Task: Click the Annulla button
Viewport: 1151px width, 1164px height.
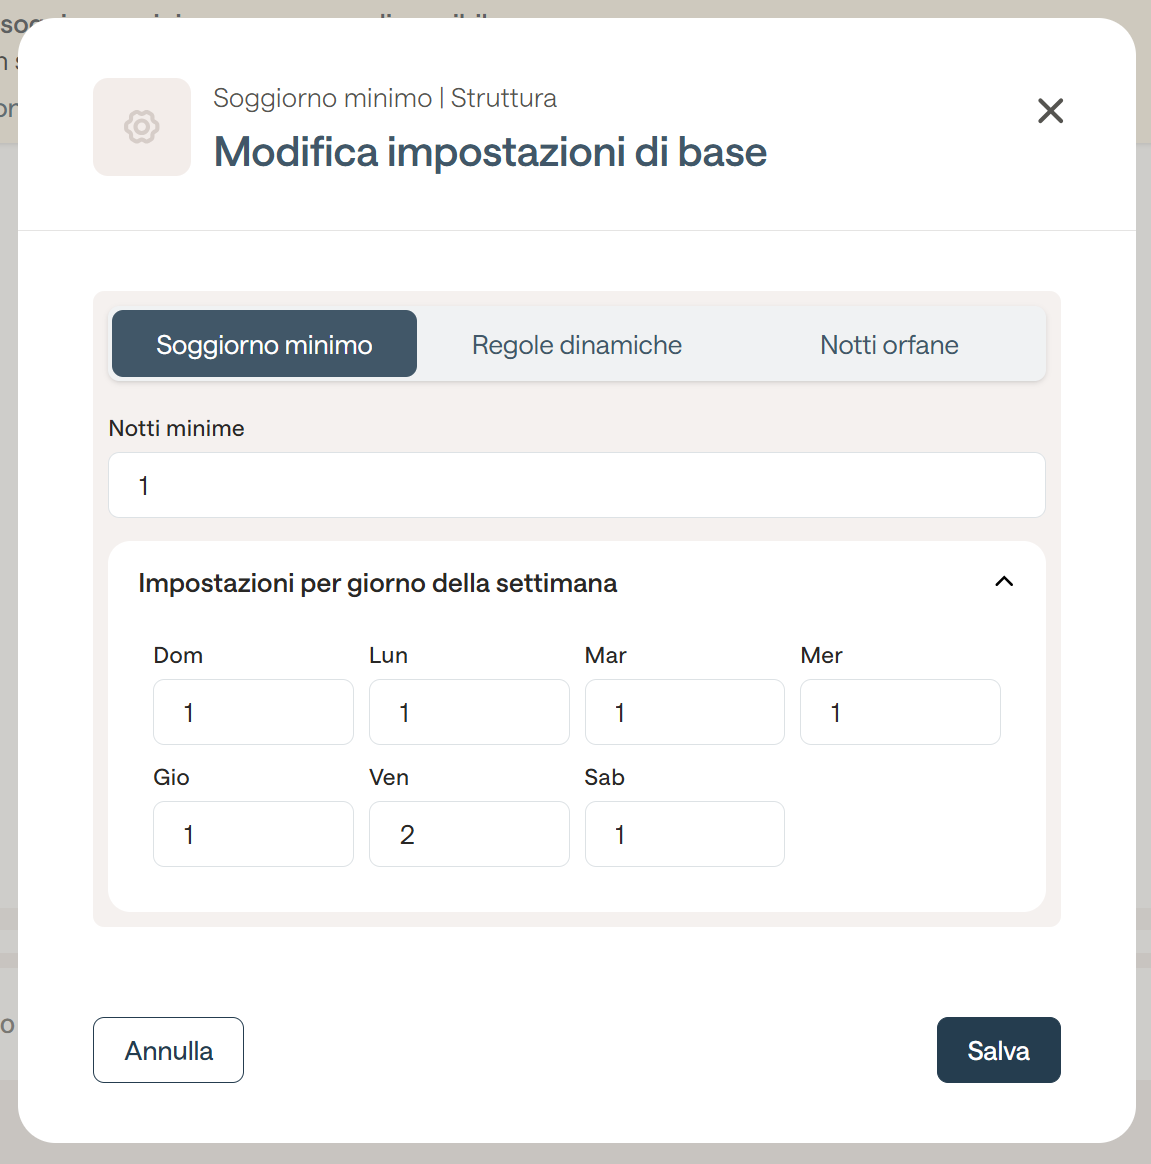Action: (x=169, y=1050)
